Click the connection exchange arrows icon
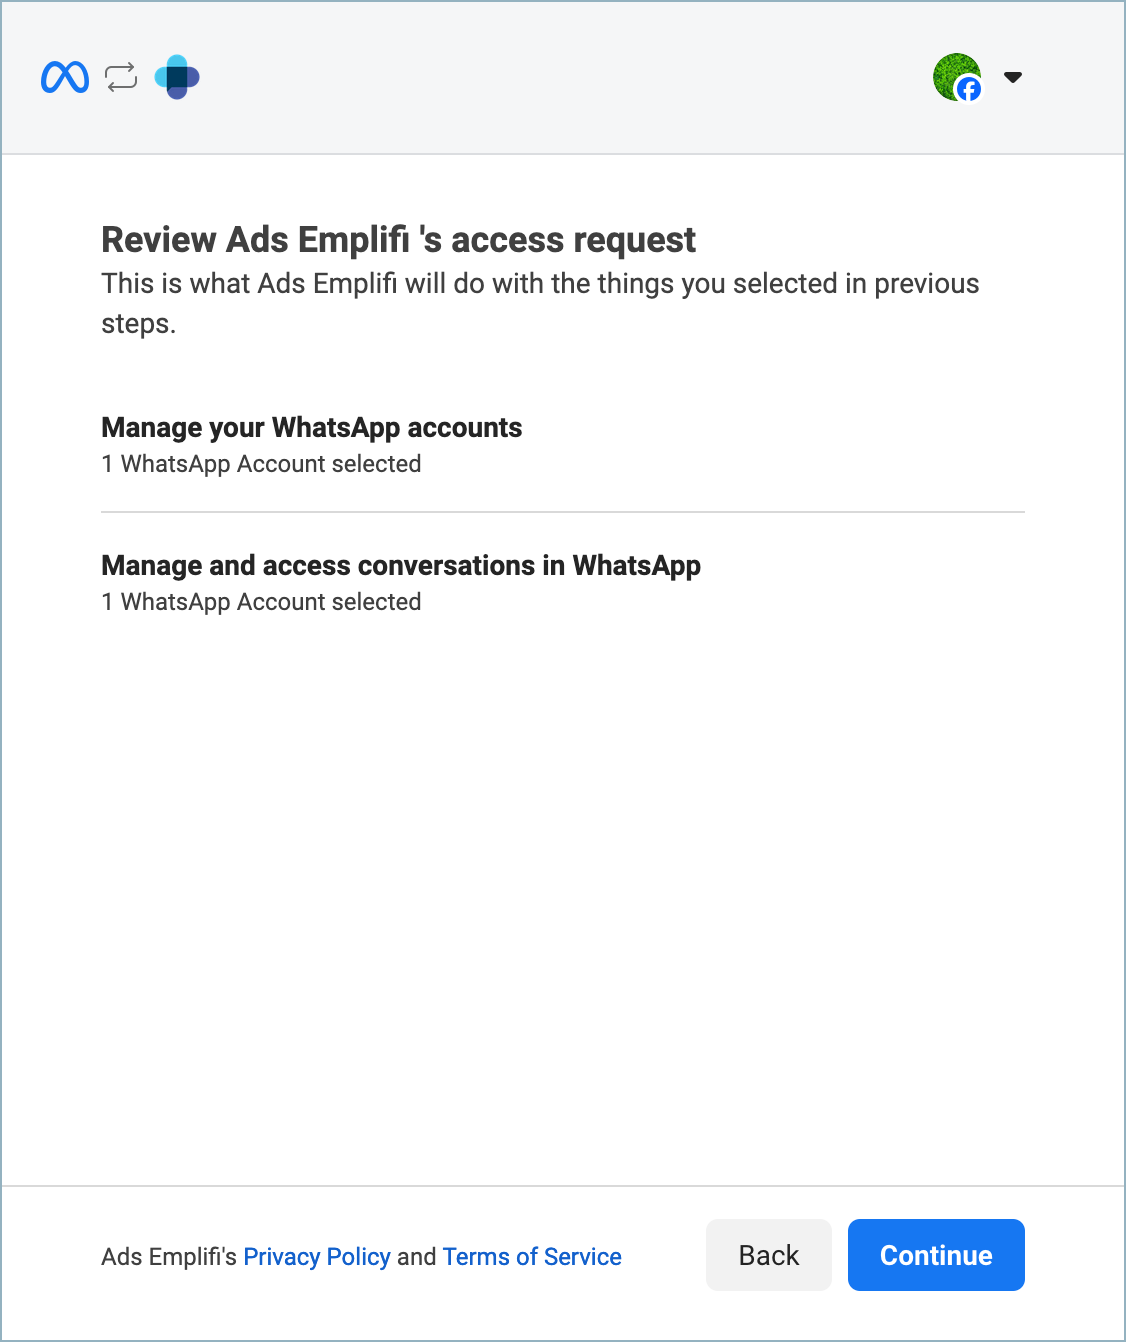This screenshot has height=1342, width=1126. [120, 77]
